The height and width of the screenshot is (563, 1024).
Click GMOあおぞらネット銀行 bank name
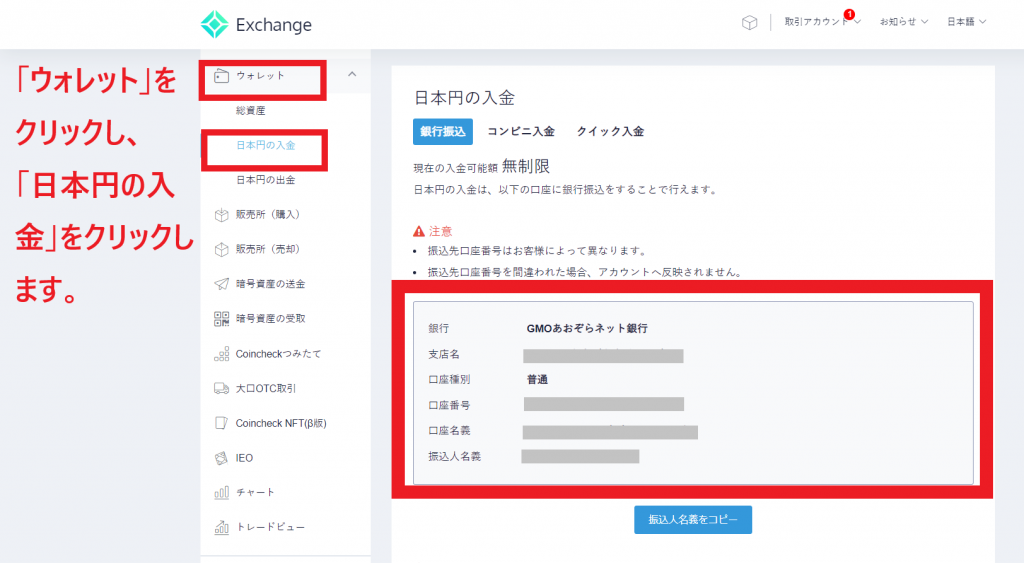587,328
